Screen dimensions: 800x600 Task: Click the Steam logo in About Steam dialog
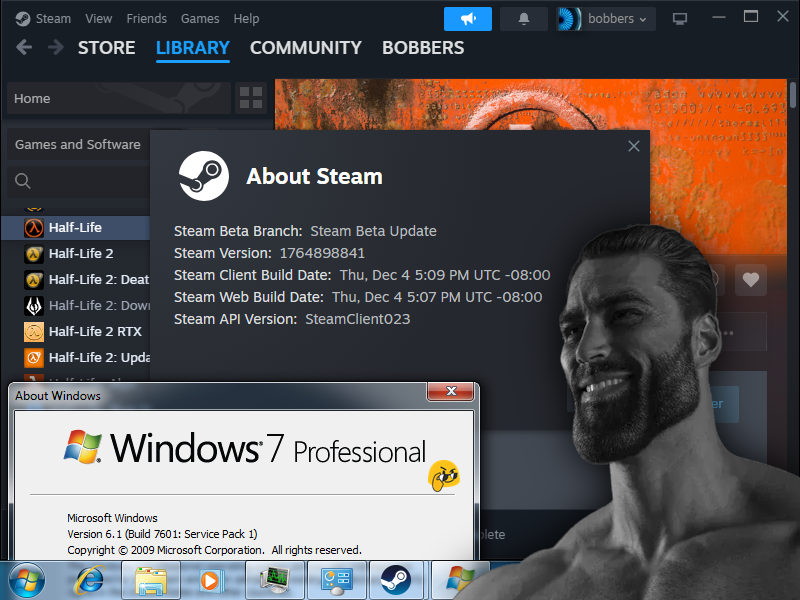click(204, 176)
